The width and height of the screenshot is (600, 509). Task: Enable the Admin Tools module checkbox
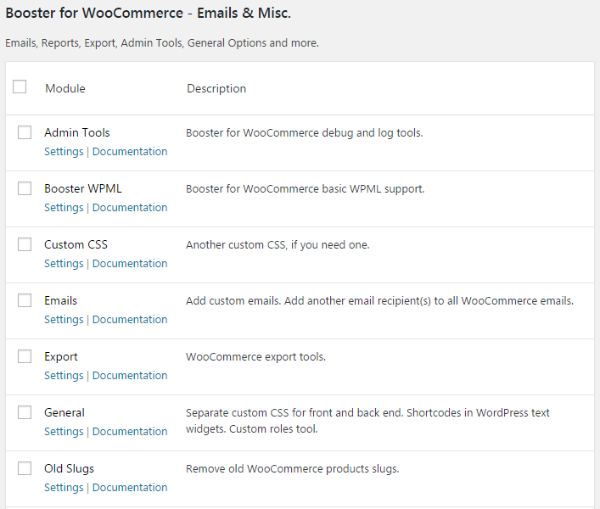click(x=25, y=132)
